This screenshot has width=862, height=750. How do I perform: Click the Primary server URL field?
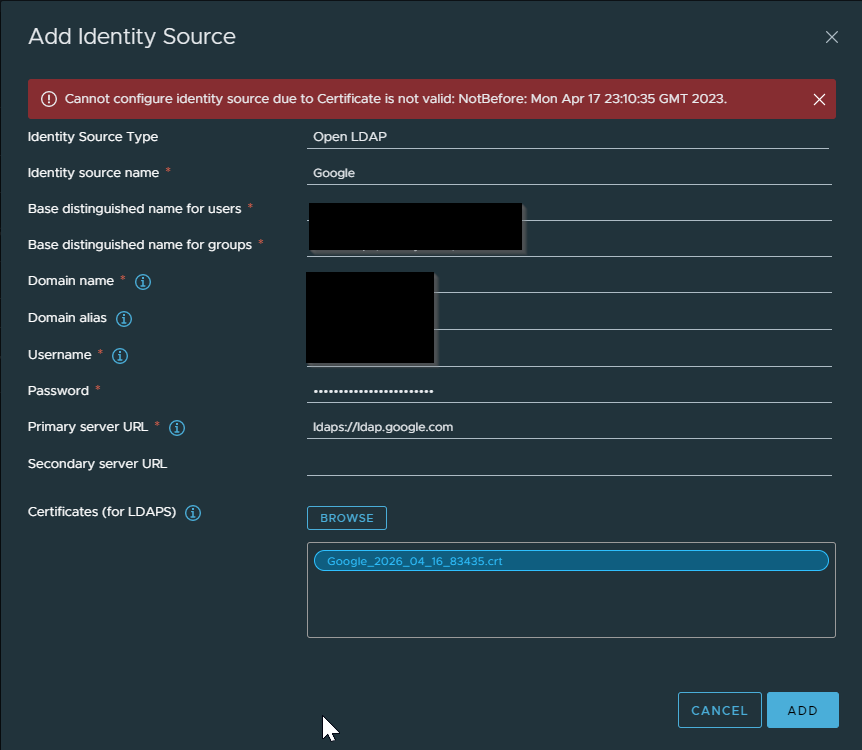click(568, 426)
